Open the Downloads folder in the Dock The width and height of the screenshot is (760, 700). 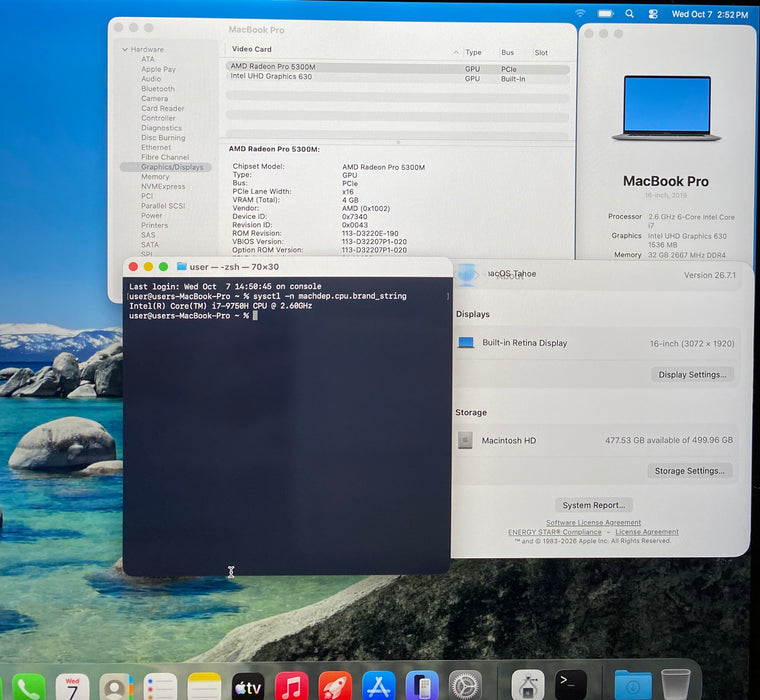coord(633,686)
